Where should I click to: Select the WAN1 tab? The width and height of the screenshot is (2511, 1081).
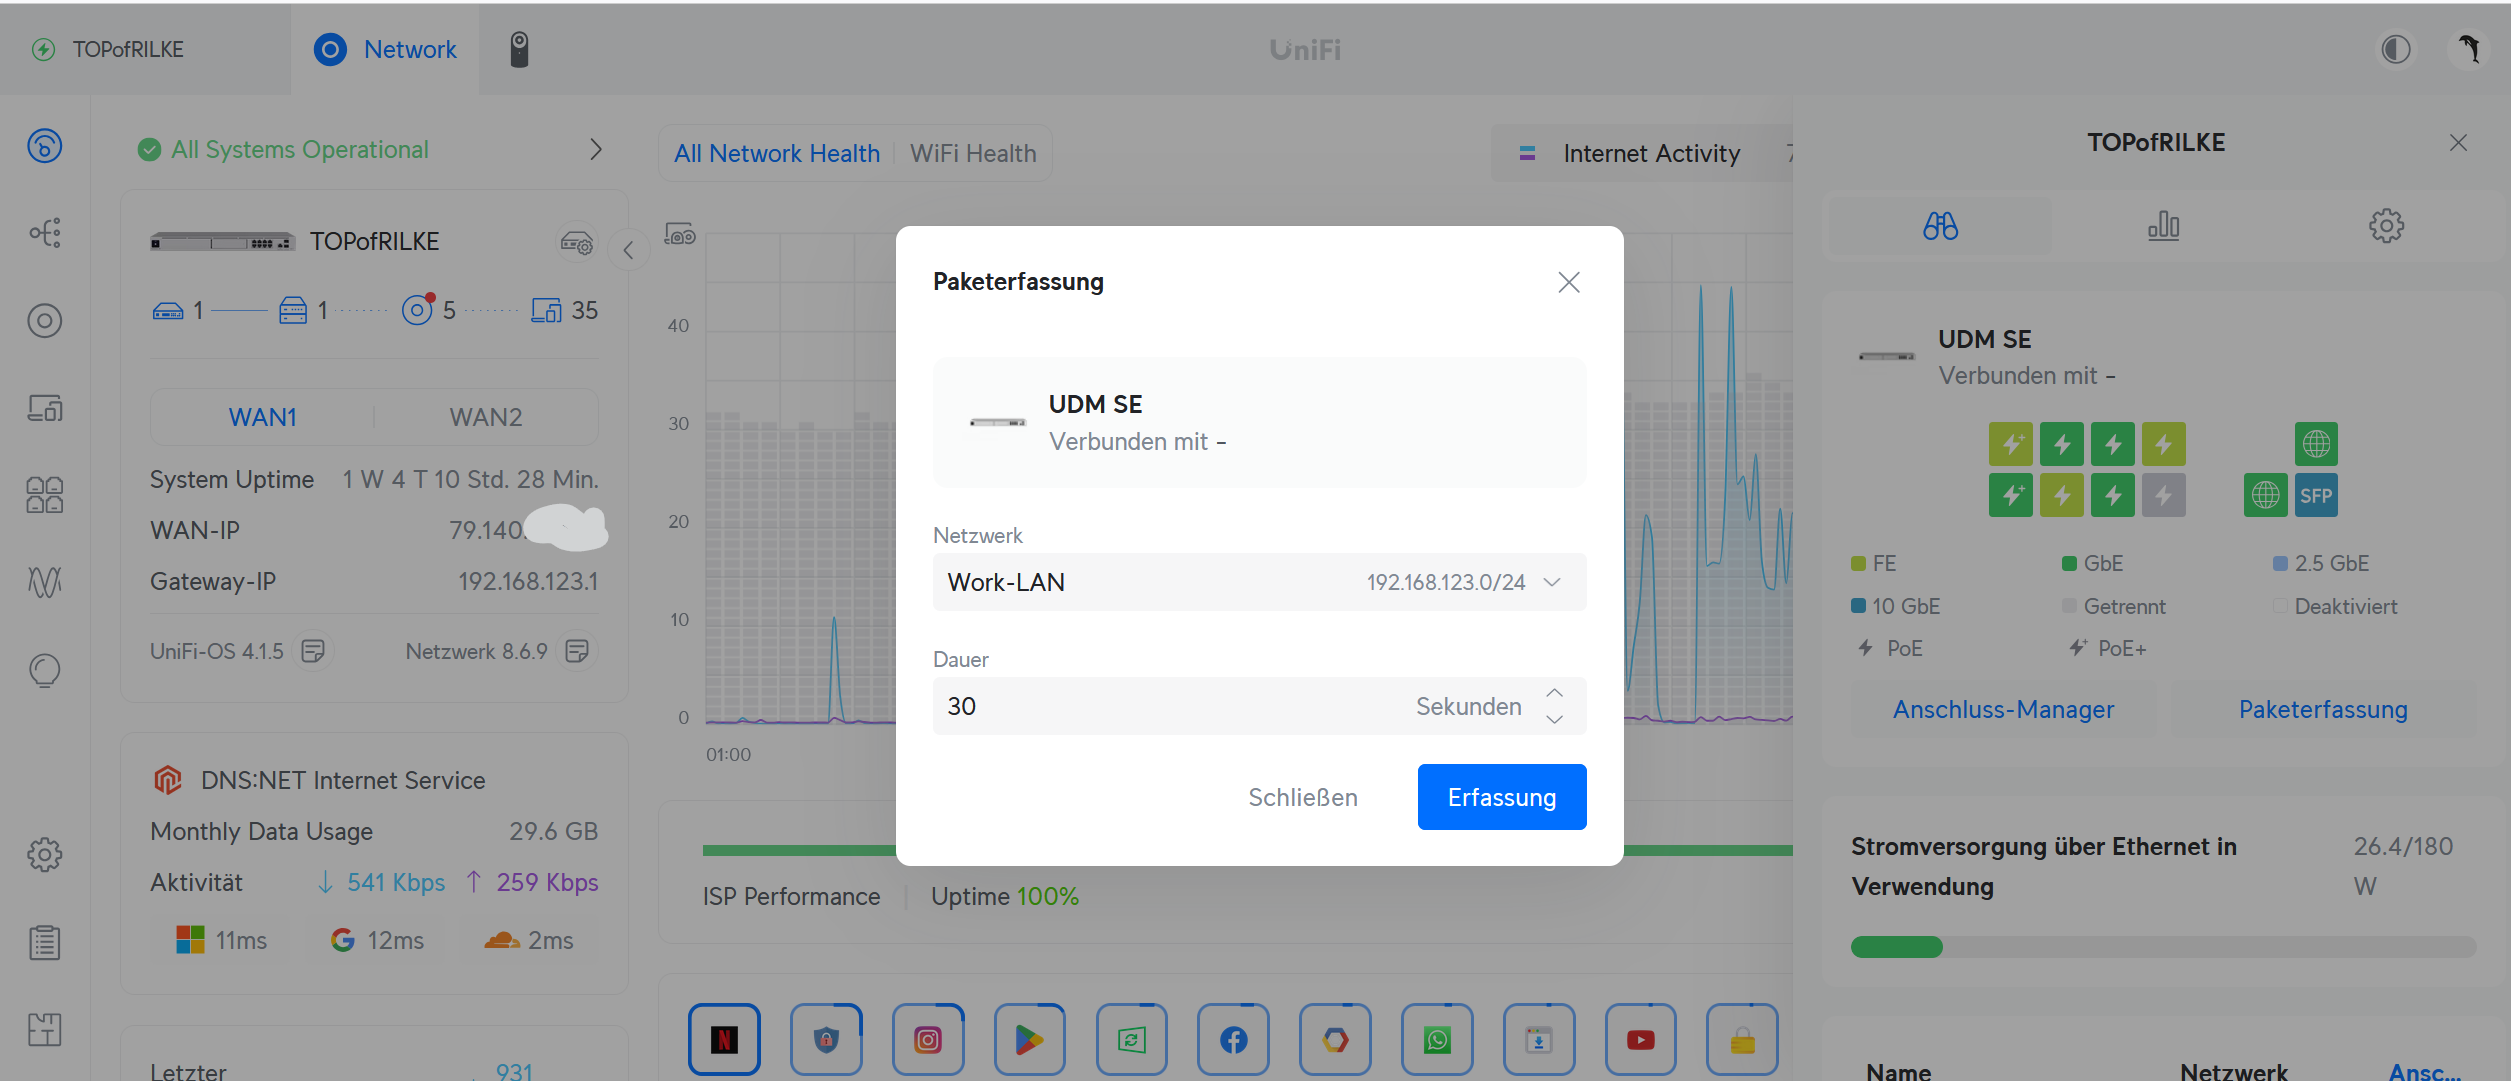263,417
